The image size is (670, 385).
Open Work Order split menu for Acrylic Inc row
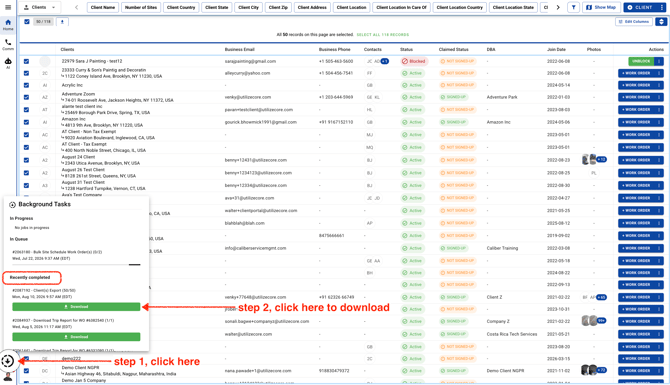659,85
